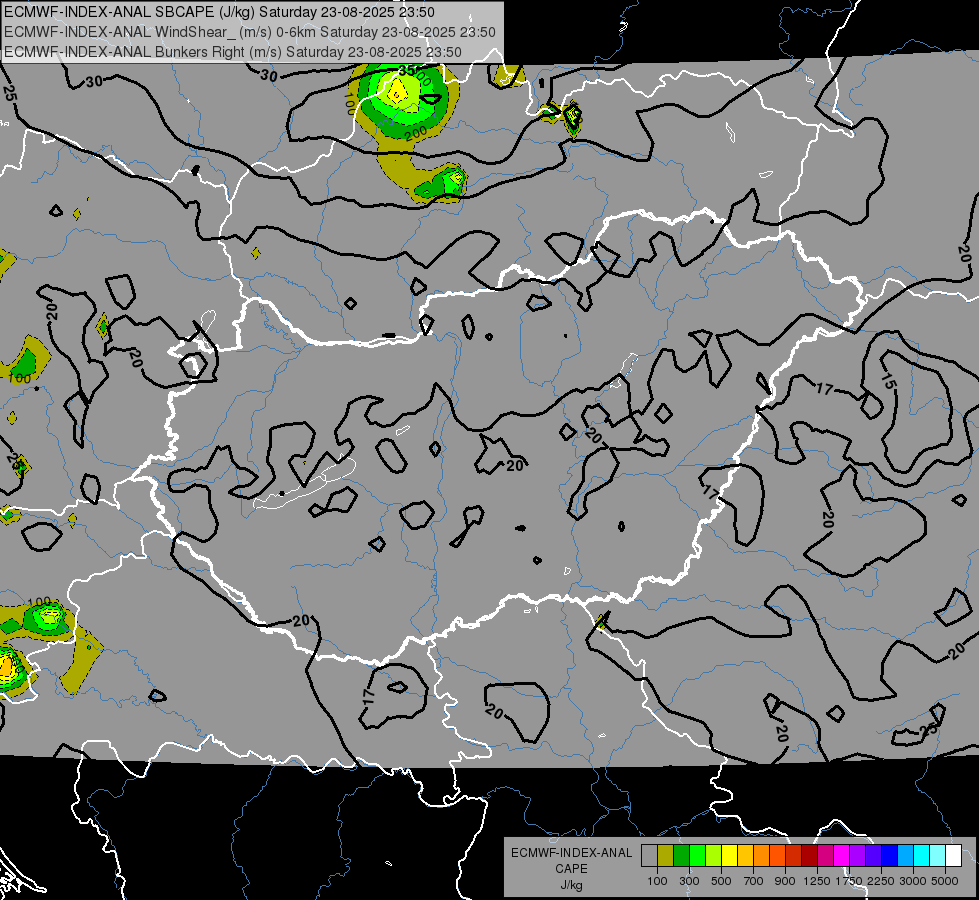Click the legend value 100
979x900 pixels.
click(657, 881)
